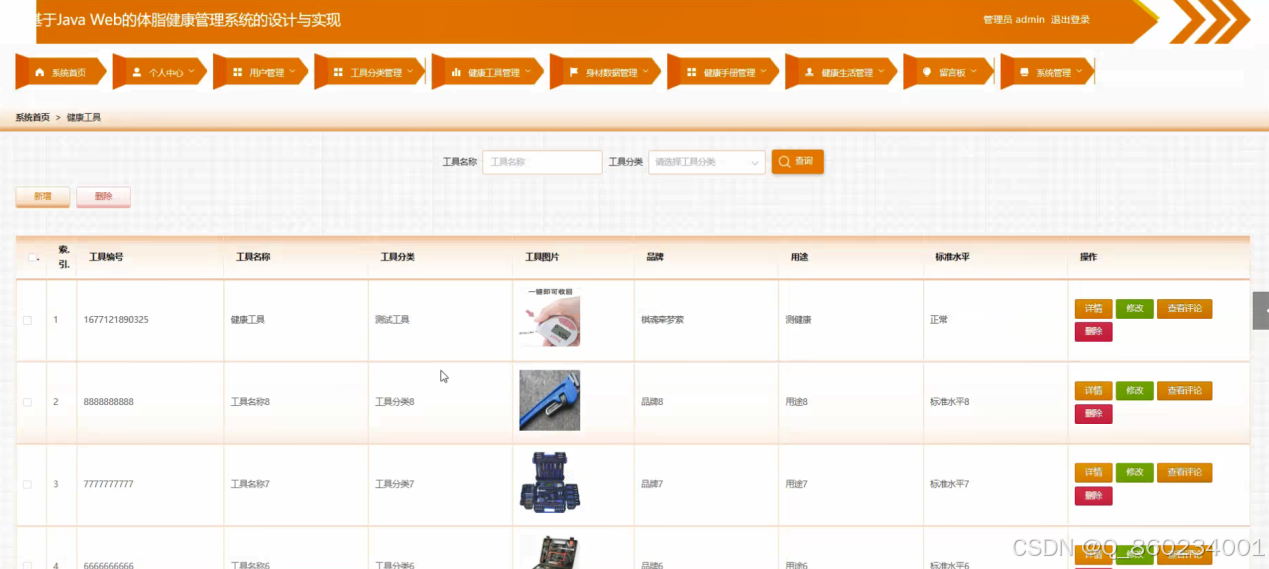The height and width of the screenshot is (569, 1269).
Task: Click cell text 棋魂奉梦索
Action: pos(662,320)
